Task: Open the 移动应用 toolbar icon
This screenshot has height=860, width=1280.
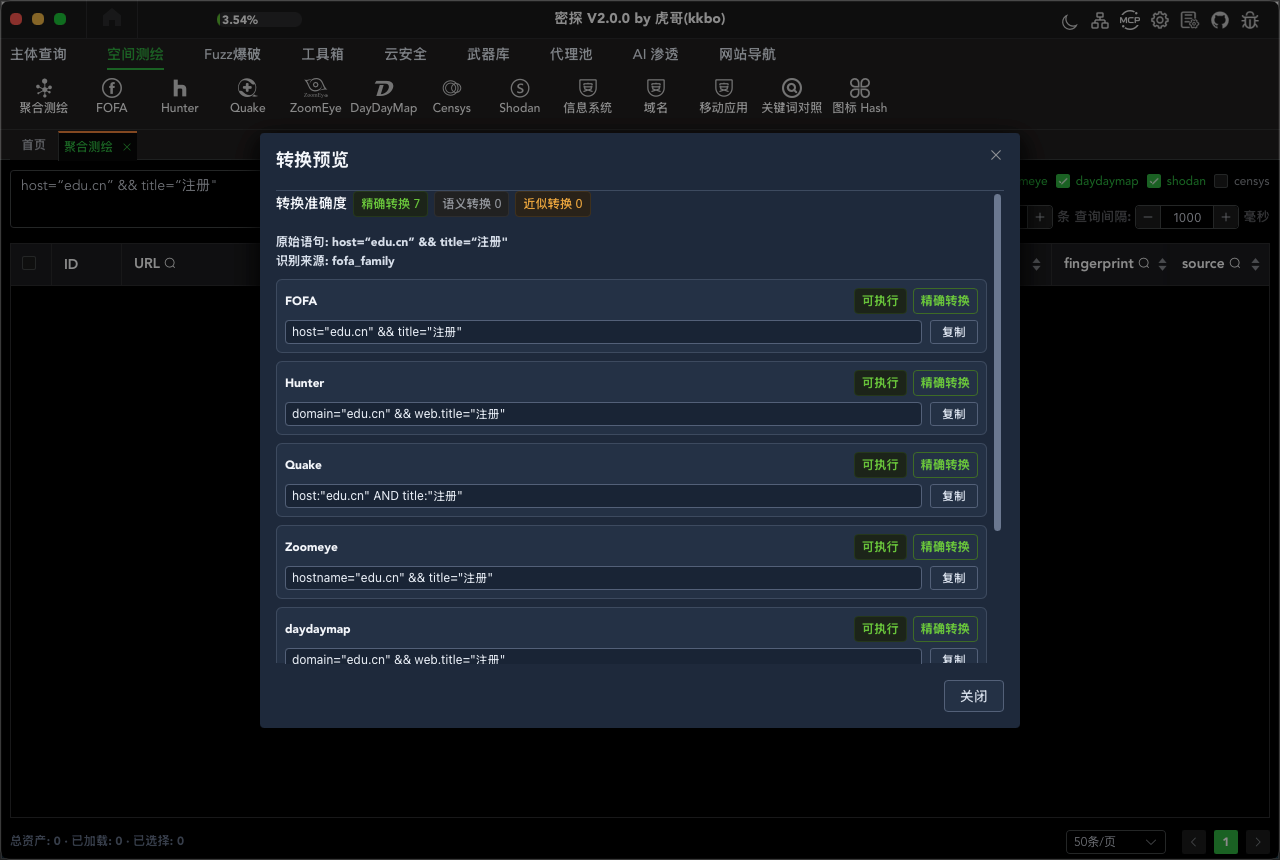Action: (x=724, y=96)
